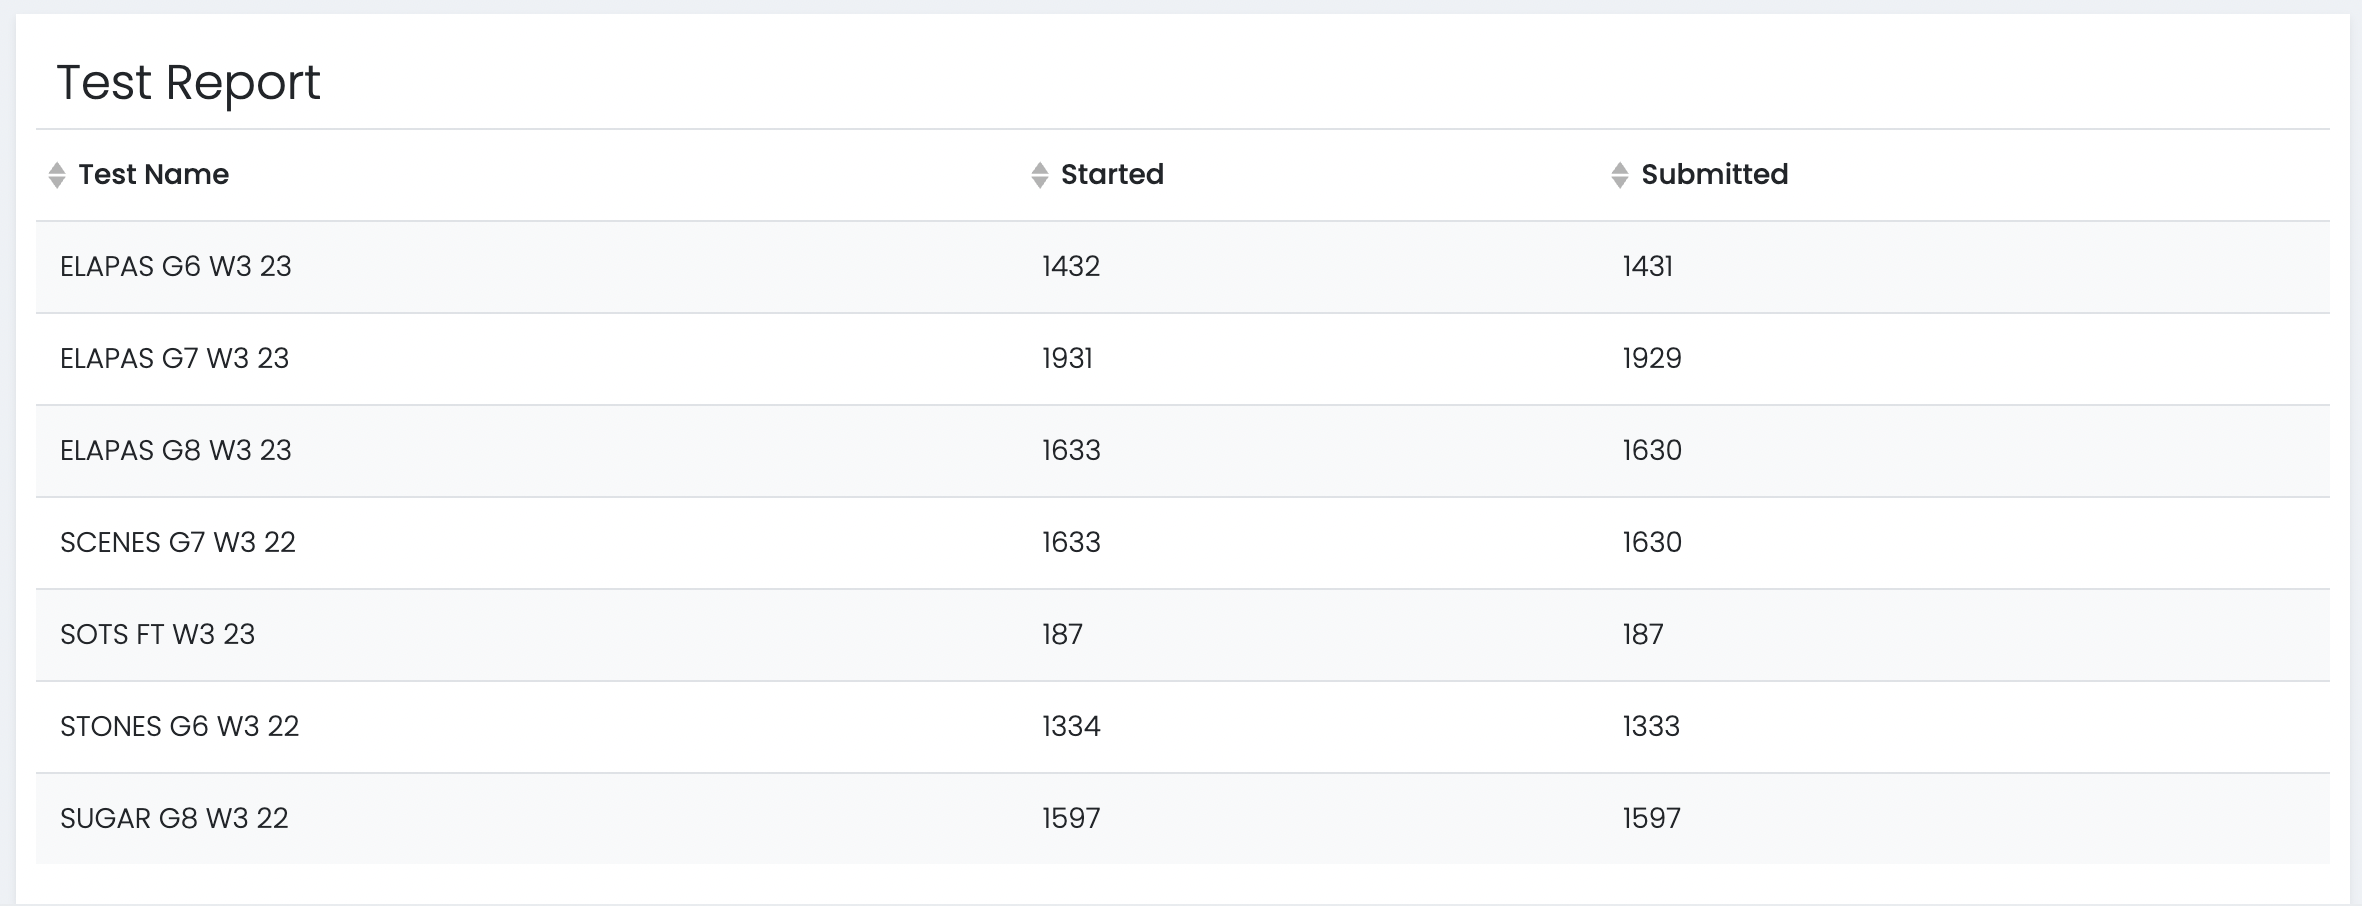
Task: Sort table by Submitted header text
Action: tap(1714, 175)
